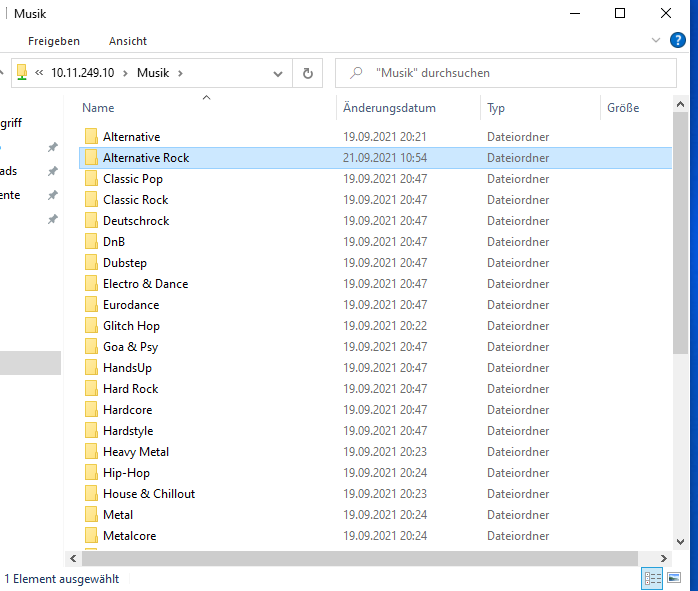698x591 pixels.
Task: Refresh the Musik folder view
Action: 308,73
